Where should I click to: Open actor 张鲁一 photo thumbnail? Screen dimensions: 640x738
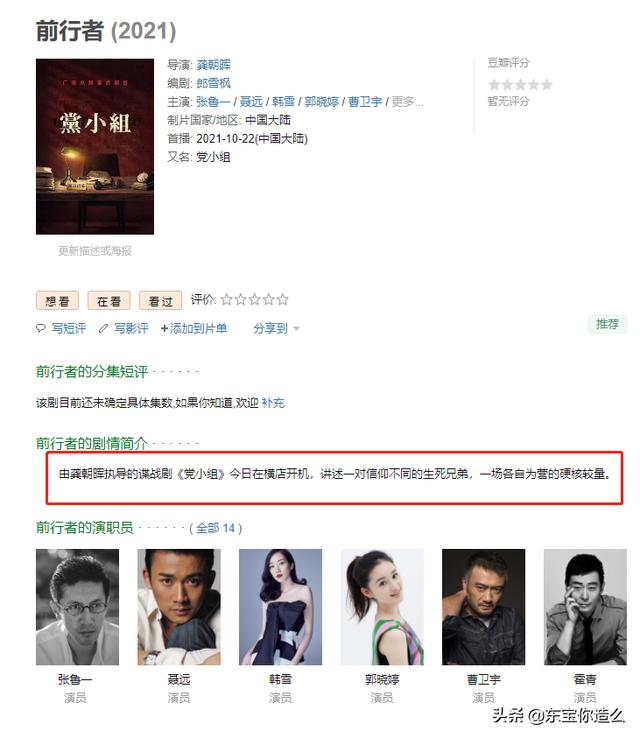click(x=78, y=607)
